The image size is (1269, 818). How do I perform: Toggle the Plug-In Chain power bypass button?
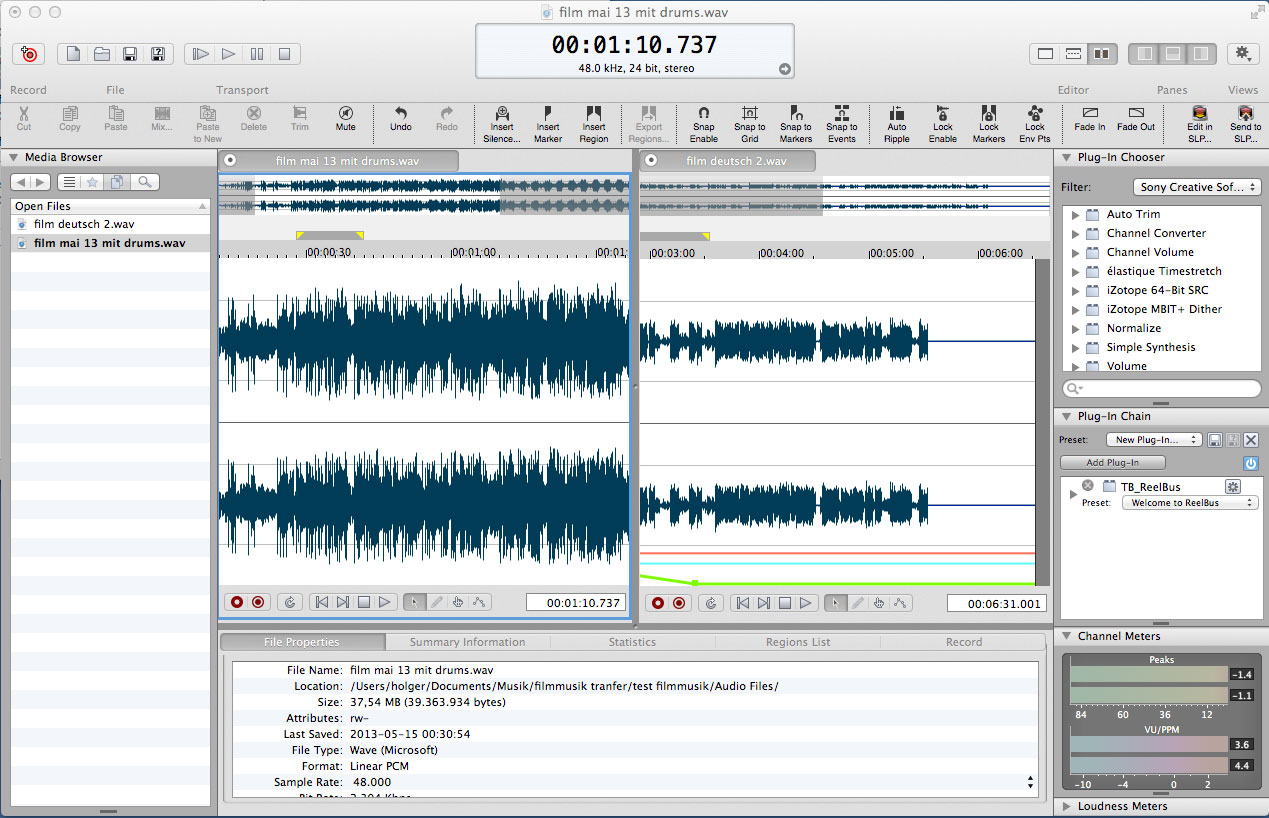[1250, 463]
